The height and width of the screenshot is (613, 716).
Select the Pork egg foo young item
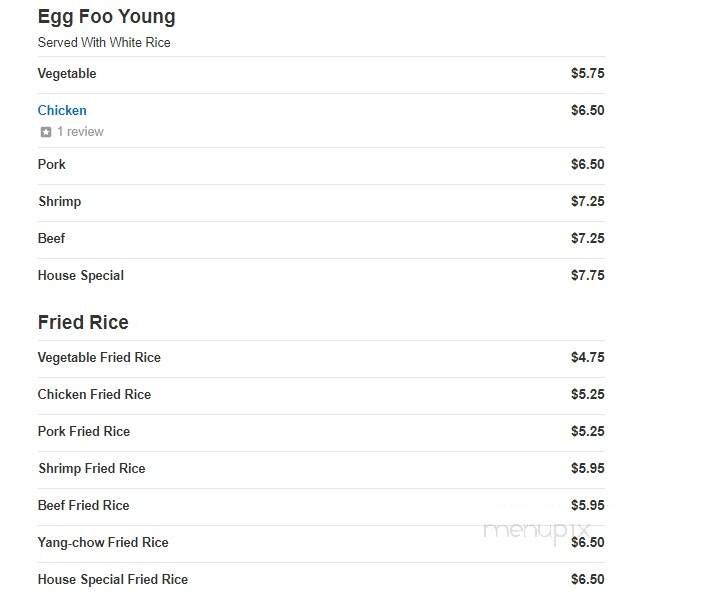[x=52, y=164]
